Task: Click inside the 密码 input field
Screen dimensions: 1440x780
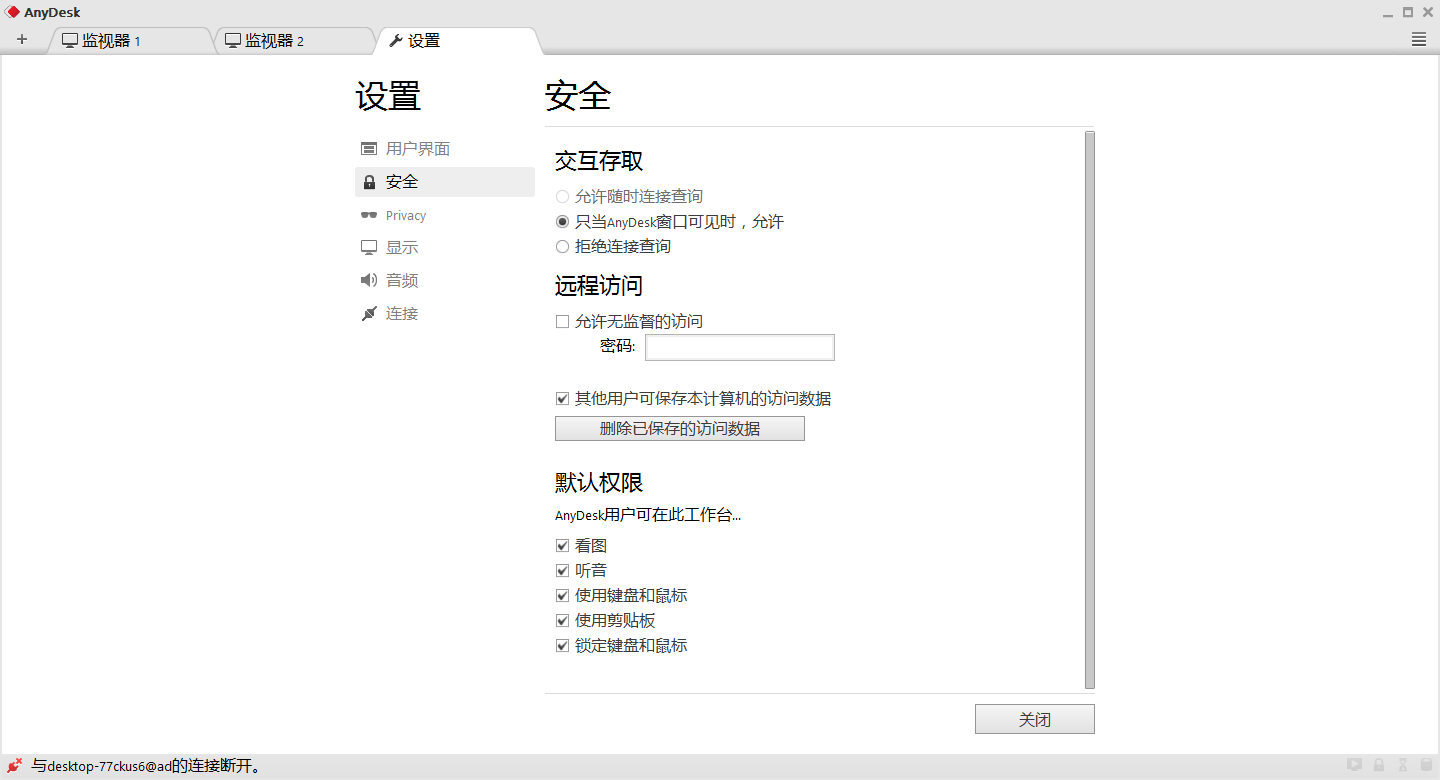Action: [x=739, y=347]
